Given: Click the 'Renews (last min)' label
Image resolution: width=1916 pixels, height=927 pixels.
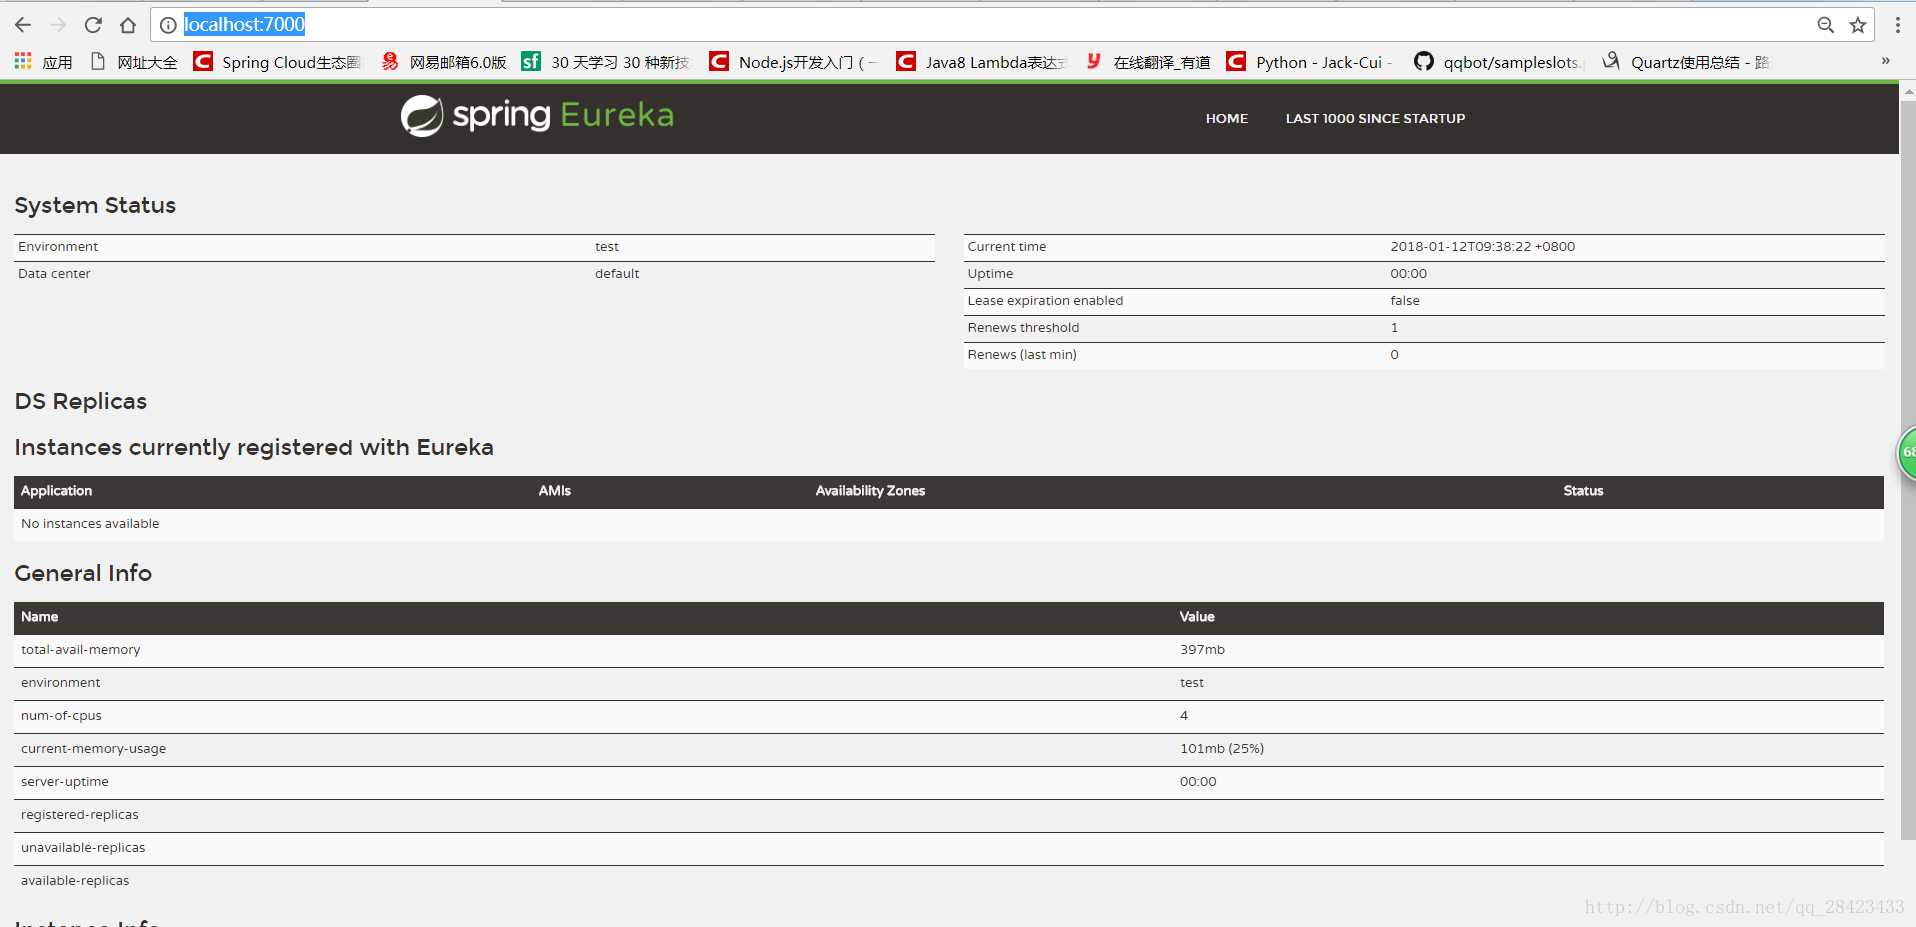Looking at the screenshot, I should coord(1022,355).
